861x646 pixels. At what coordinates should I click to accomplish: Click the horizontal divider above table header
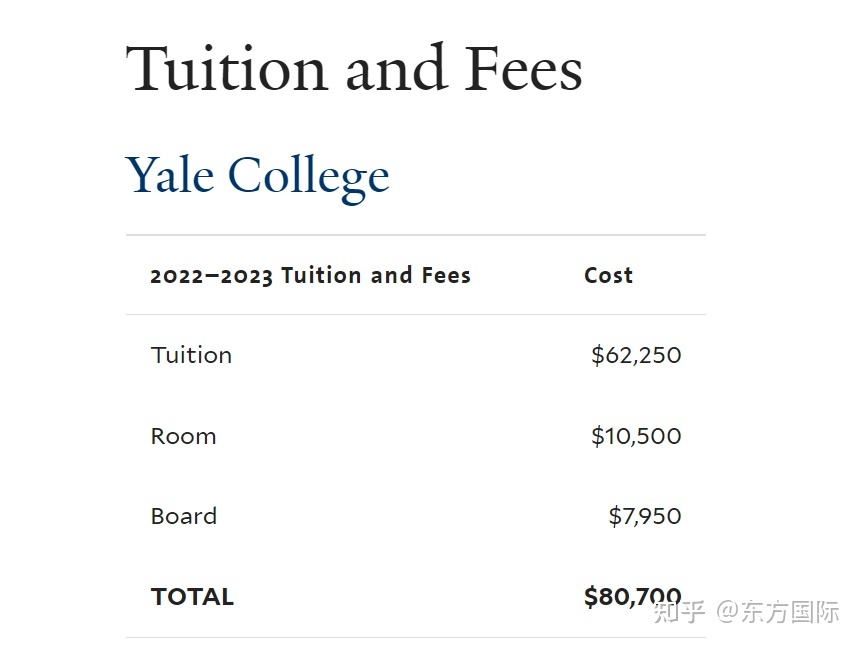pyautogui.click(x=416, y=235)
